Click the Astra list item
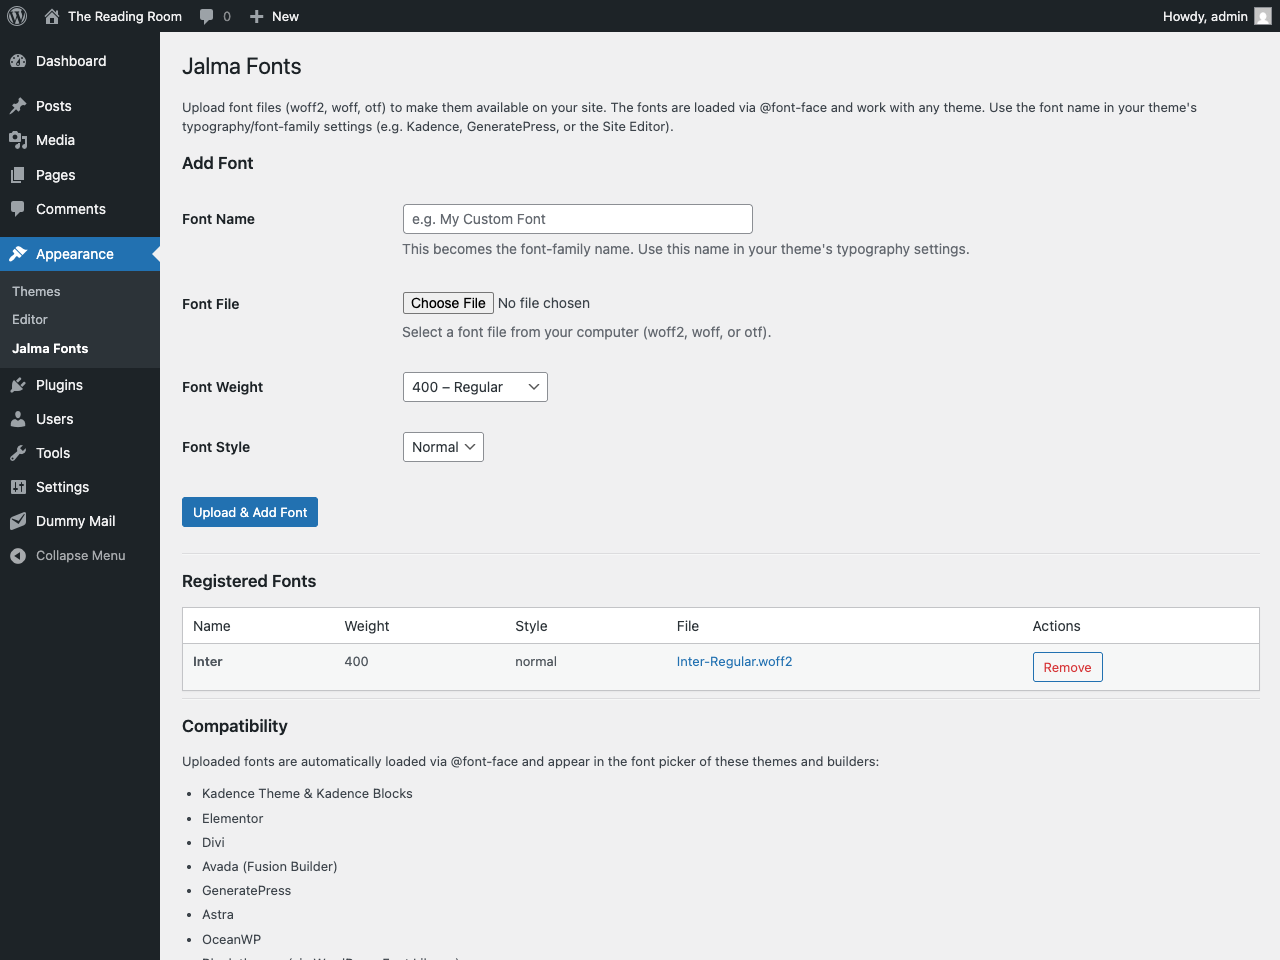Image resolution: width=1280 pixels, height=960 pixels. coord(218,914)
